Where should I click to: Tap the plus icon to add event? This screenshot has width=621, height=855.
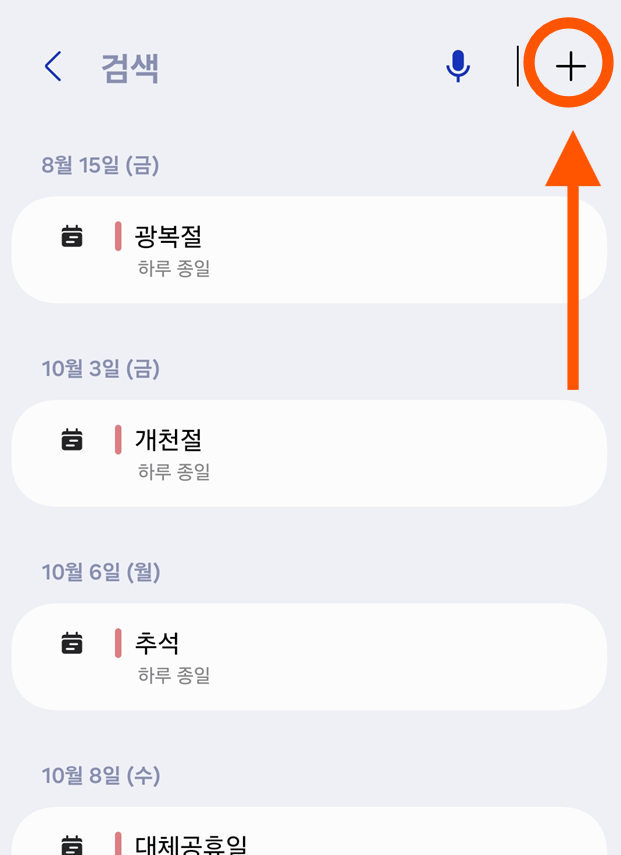point(568,64)
